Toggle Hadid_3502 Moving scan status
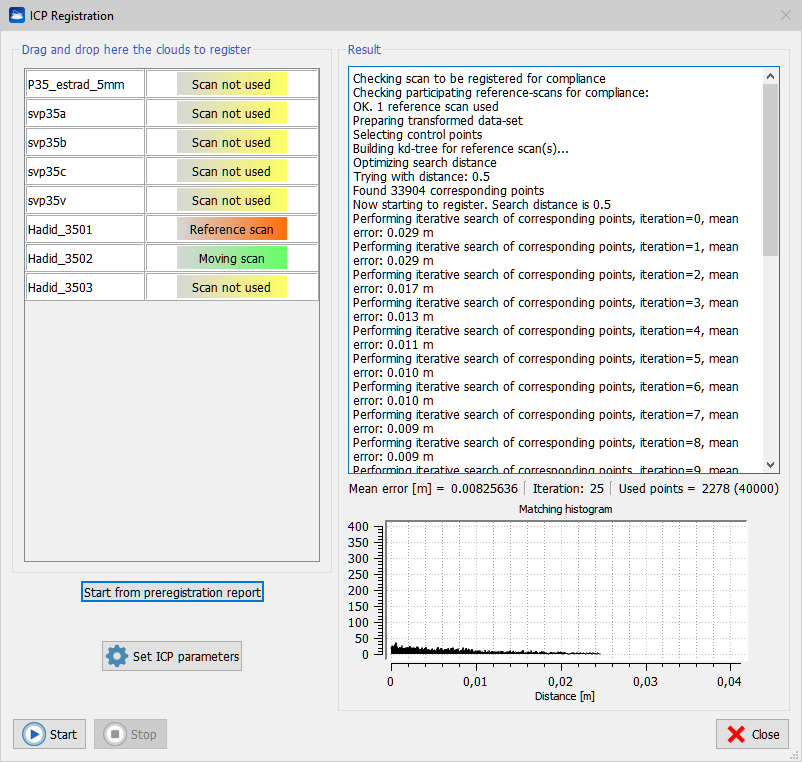 point(232,258)
